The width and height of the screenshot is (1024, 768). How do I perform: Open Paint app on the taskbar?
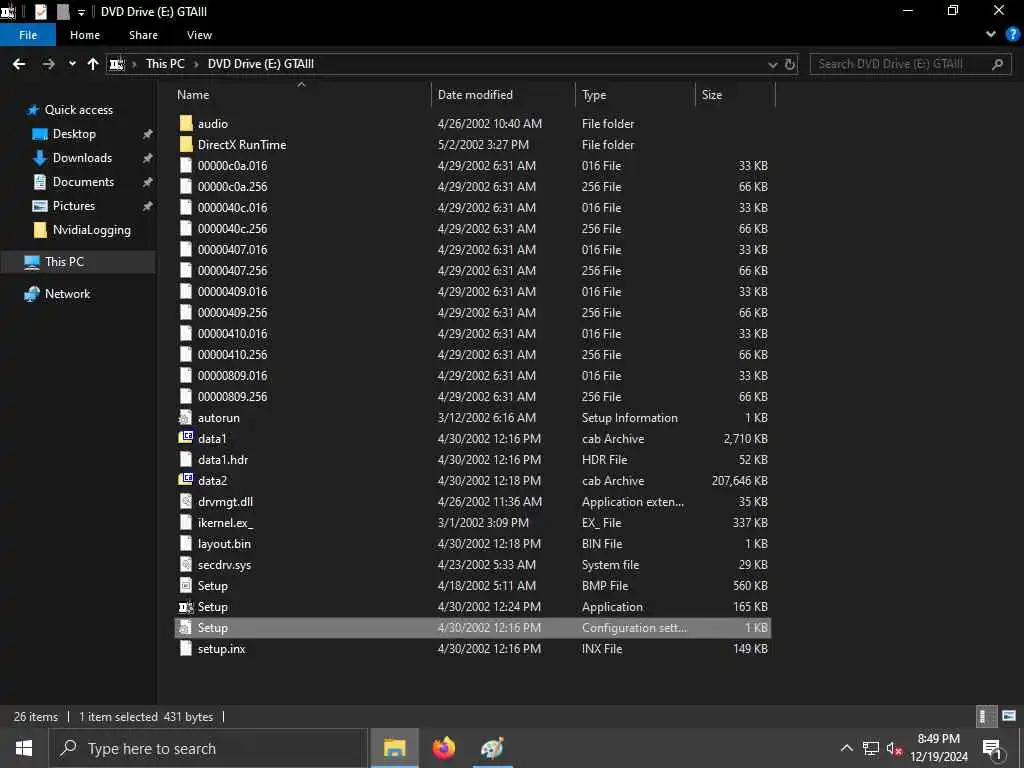(492, 748)
